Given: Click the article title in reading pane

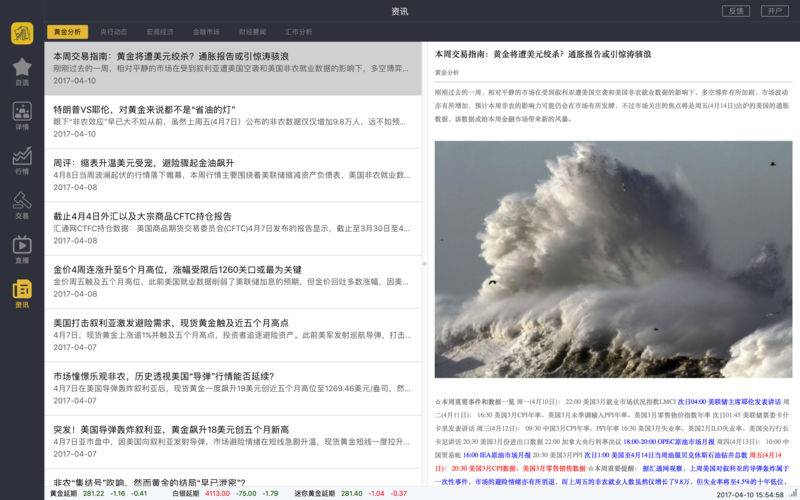Looking at the screenshot, I should click(543, 54).
